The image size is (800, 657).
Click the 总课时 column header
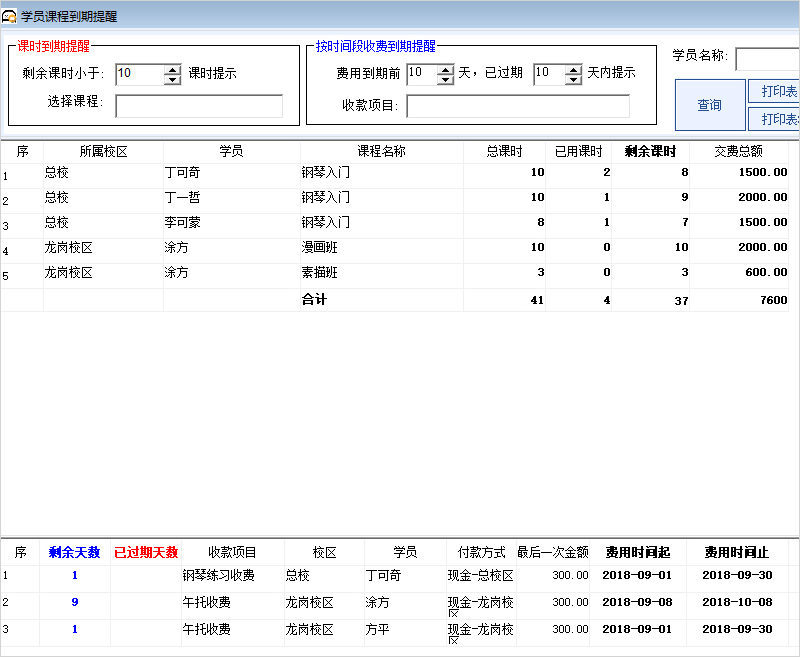point(504,151)
